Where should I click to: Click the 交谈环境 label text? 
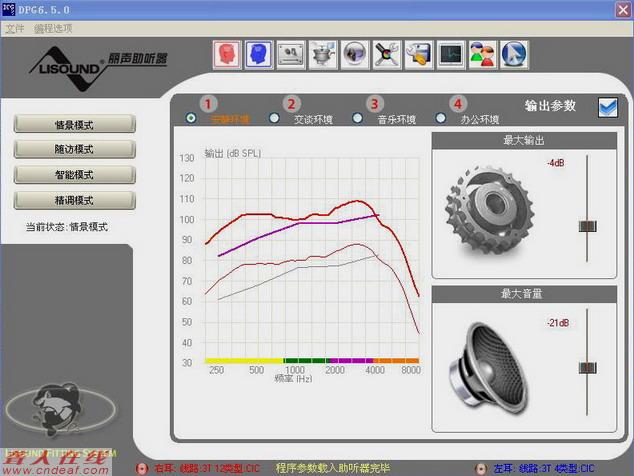(x=313, y=119)
